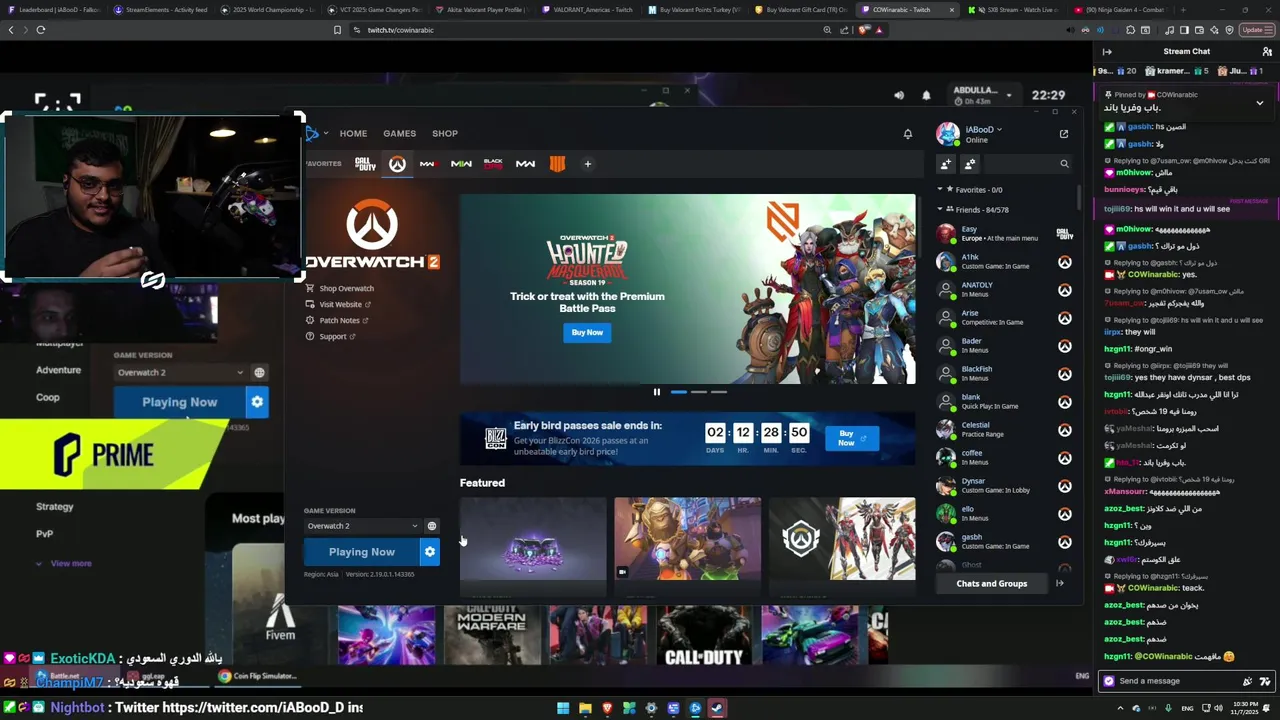Select the Overwatch game icon in favorites bar
Image resolution: width=1280 pixels, height=720 pixels.
(x=397, y=164)
